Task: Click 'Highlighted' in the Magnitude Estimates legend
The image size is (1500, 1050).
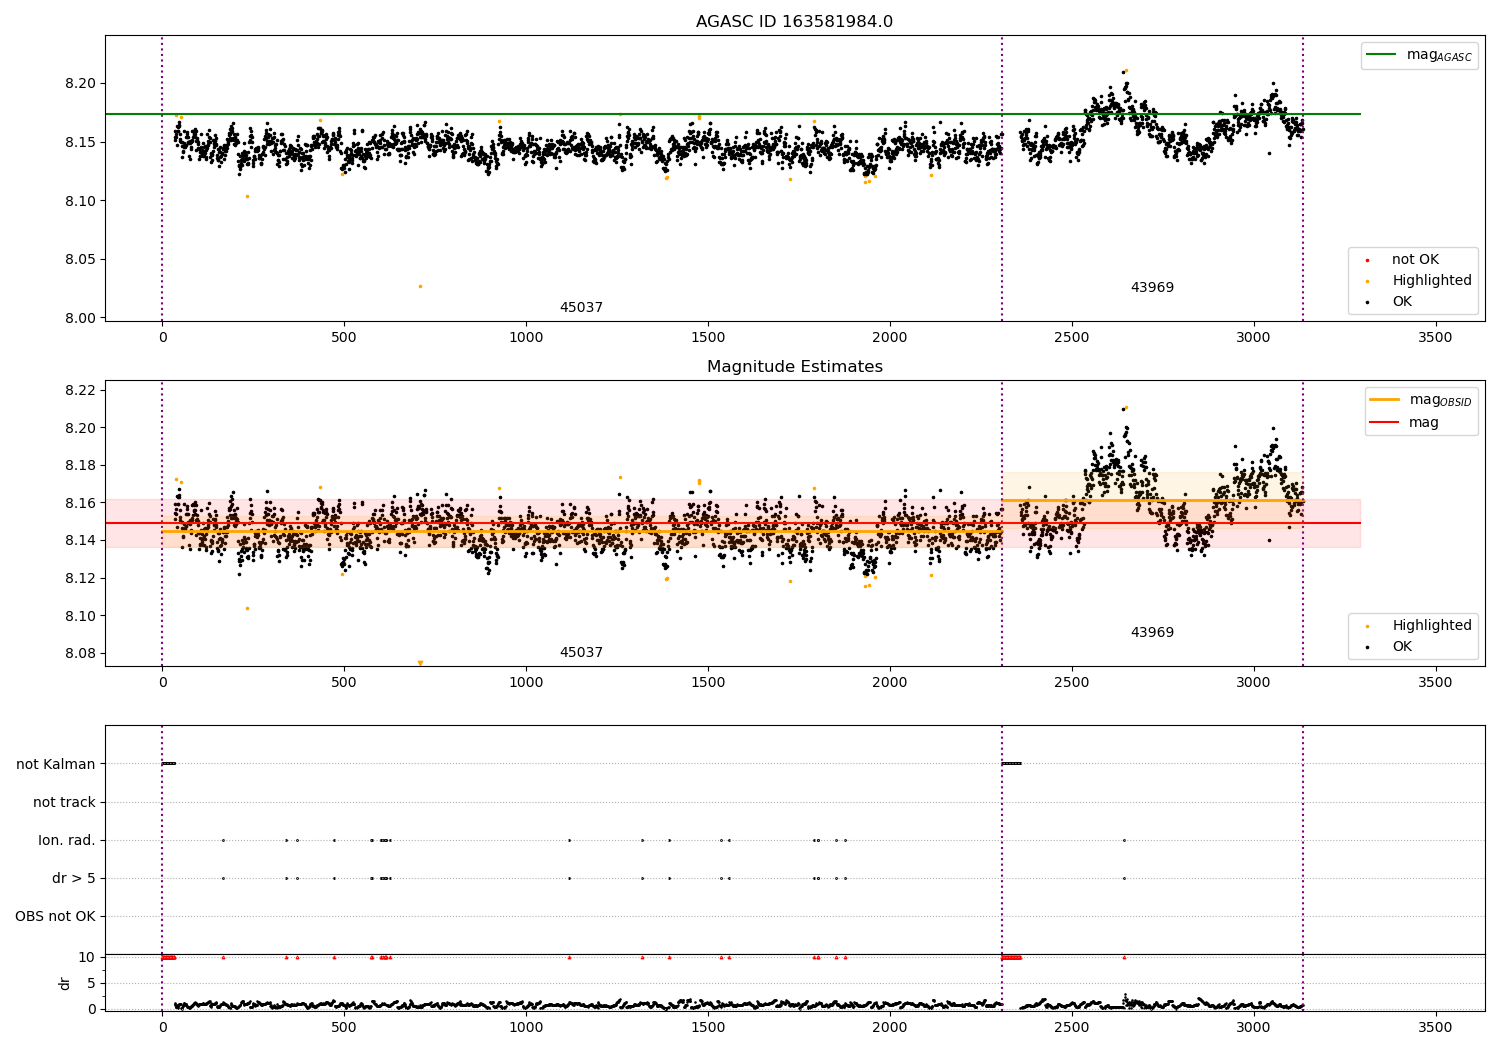Action: (x=1419, y=626)
